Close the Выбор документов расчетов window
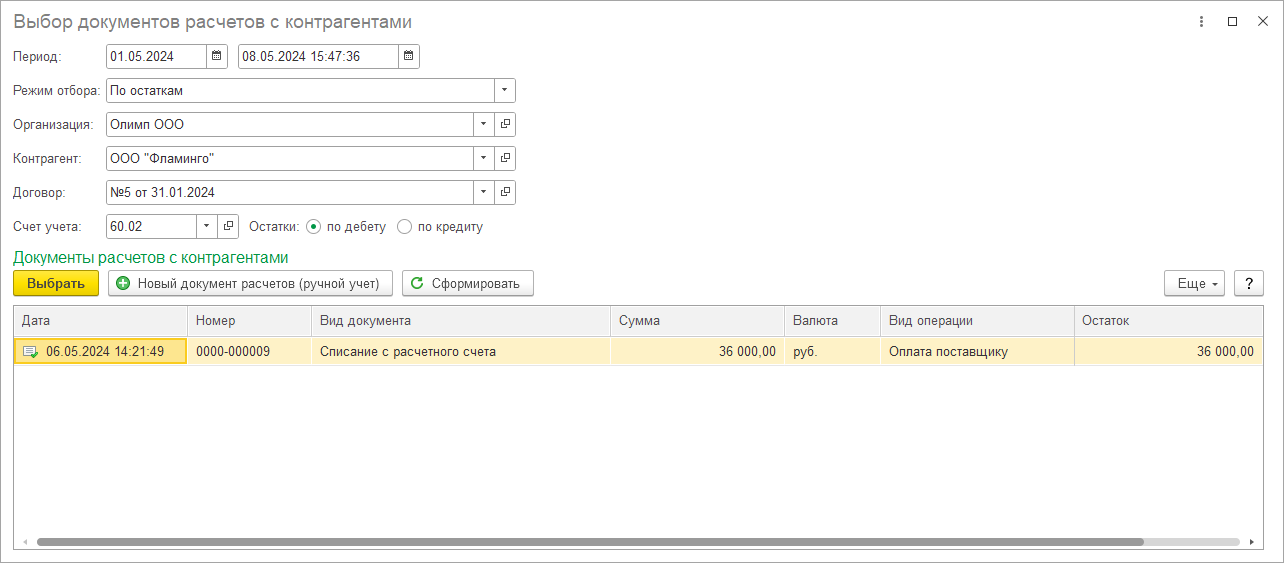1284x563 pixels. (1262, 22)
